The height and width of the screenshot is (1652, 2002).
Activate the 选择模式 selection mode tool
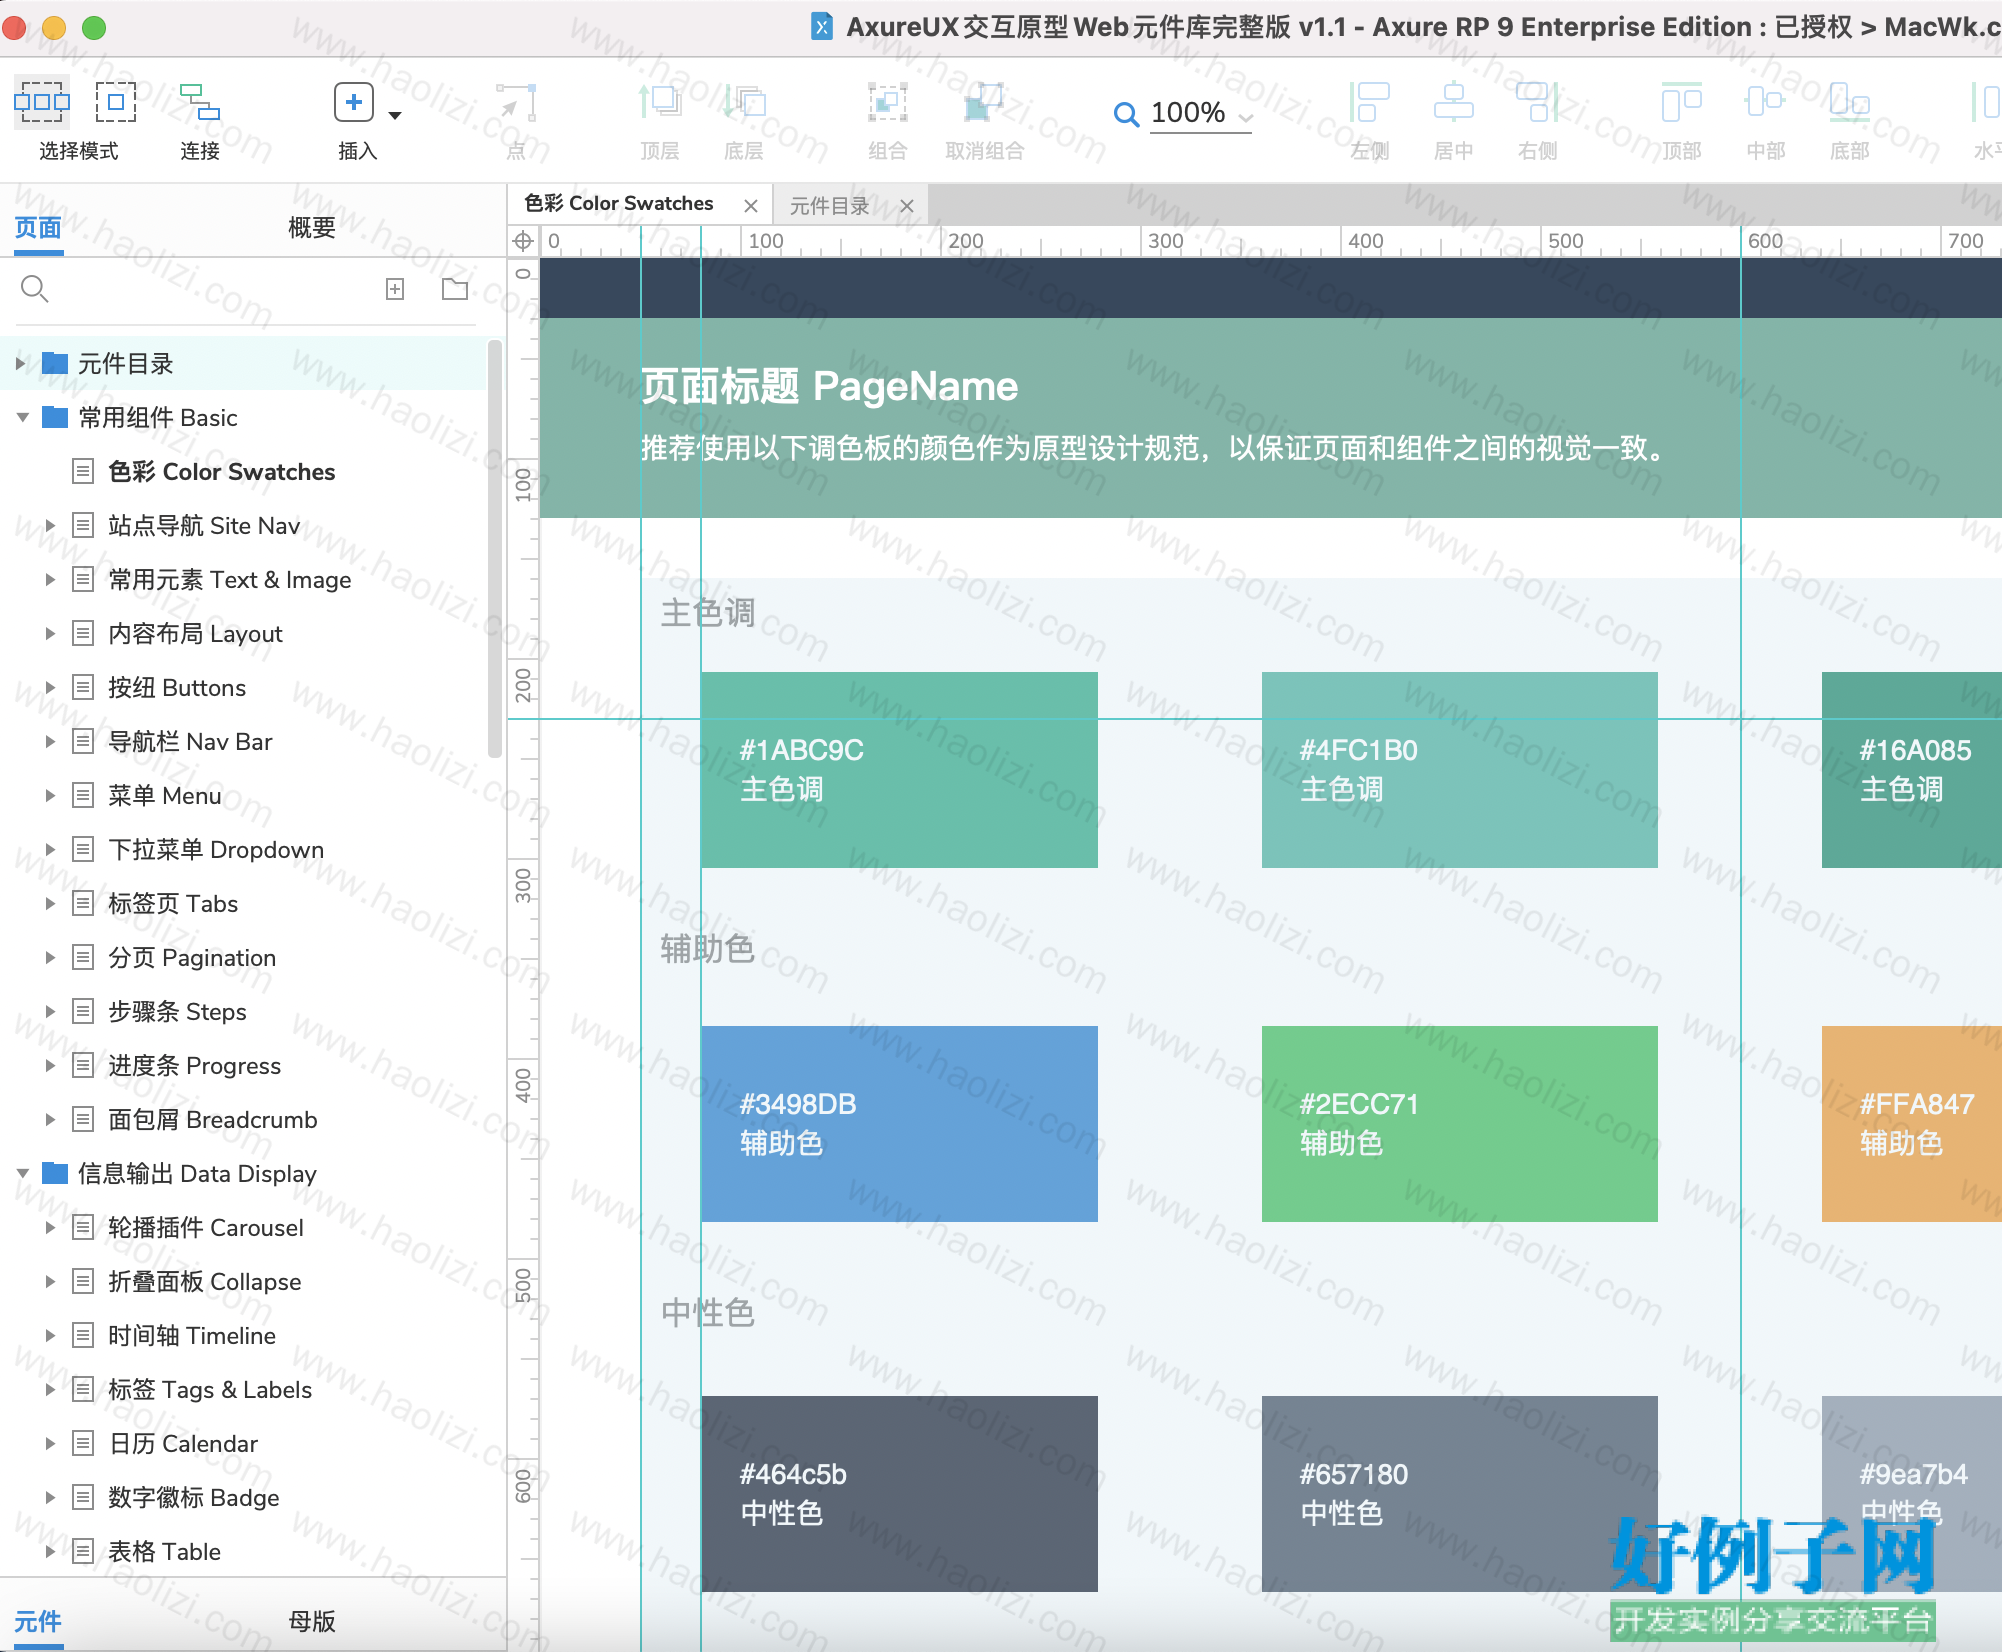[42, 102]
